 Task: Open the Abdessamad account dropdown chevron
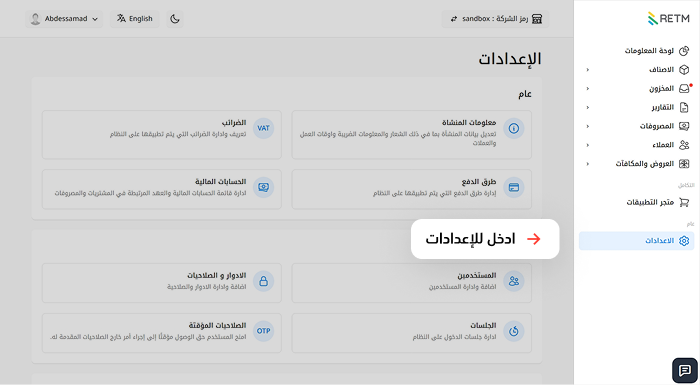[x=95, y=19]
